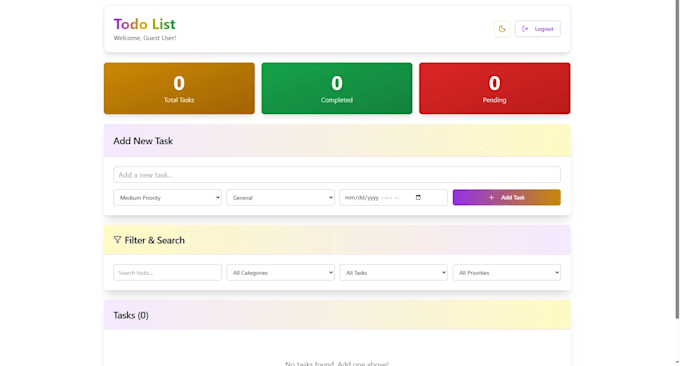This screenshot has height=366, width=680.
Task: Open the General category dropdown
Action: click(x=281, y=197)
